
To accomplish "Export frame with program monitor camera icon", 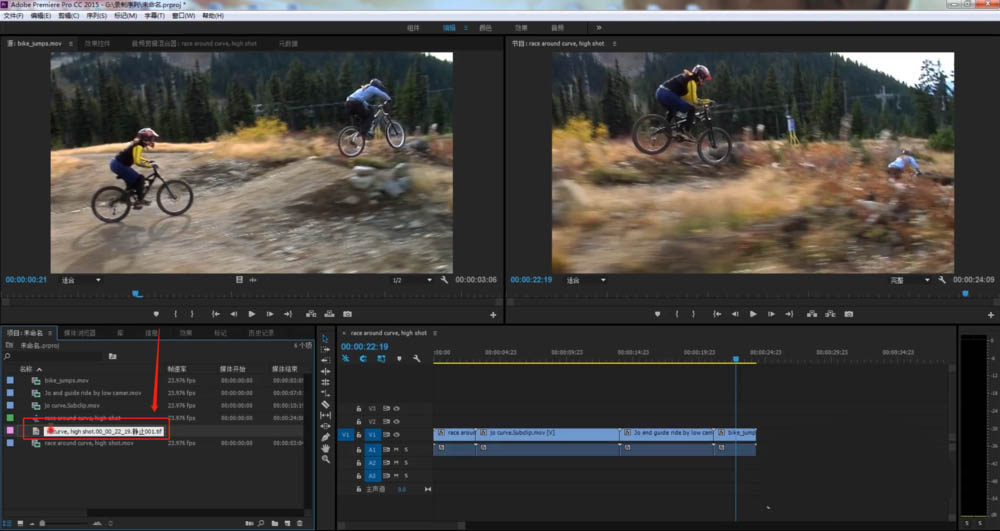I will pos(848,314).
